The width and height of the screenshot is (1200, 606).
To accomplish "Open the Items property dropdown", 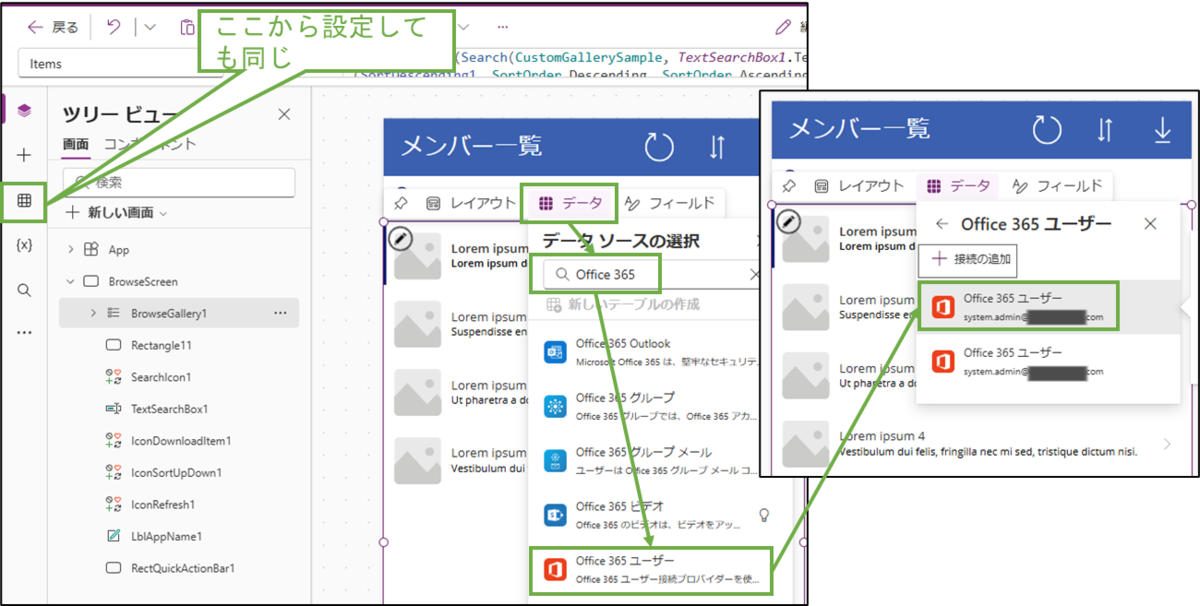I will point(120,64).
